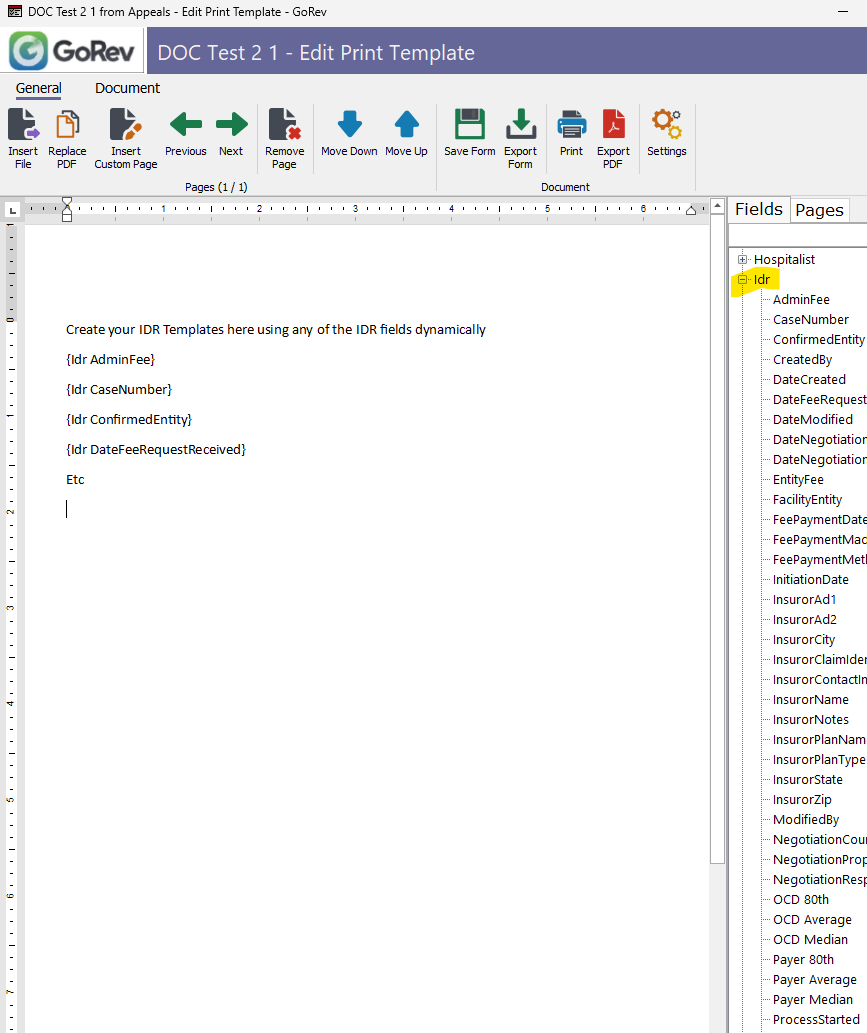Select the InsurorName field in tree

click(x=810, y=700)
